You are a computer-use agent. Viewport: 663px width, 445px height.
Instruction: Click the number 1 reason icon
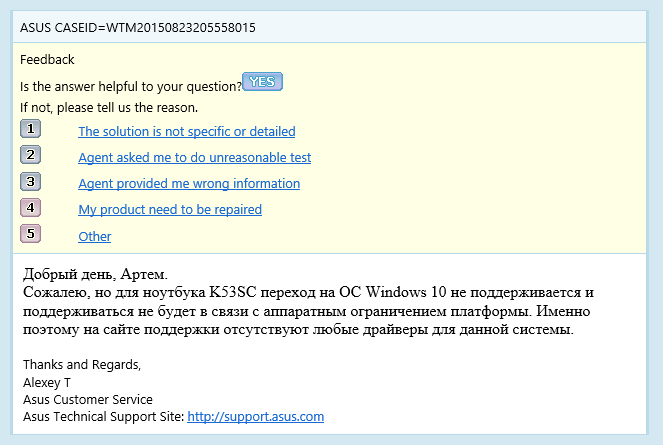[30, 129]
